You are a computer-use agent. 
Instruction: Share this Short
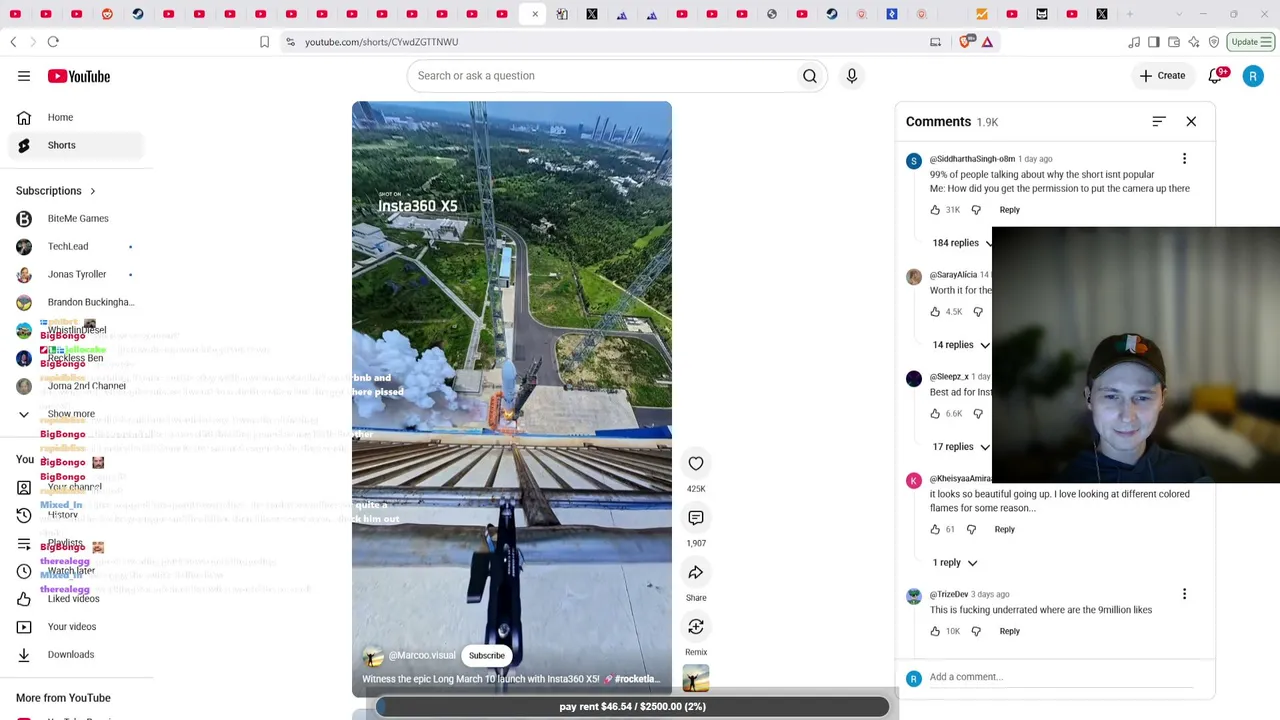click(x=696, y=572)
